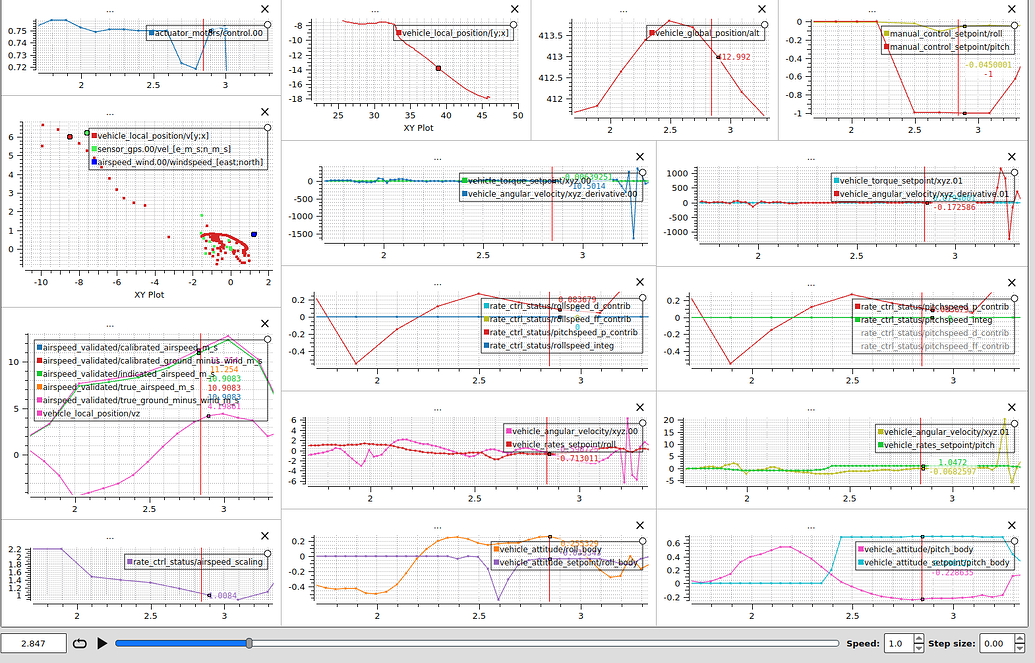Toggle manual_control_setpoint/pitch curve in the legend

[947, 47]
